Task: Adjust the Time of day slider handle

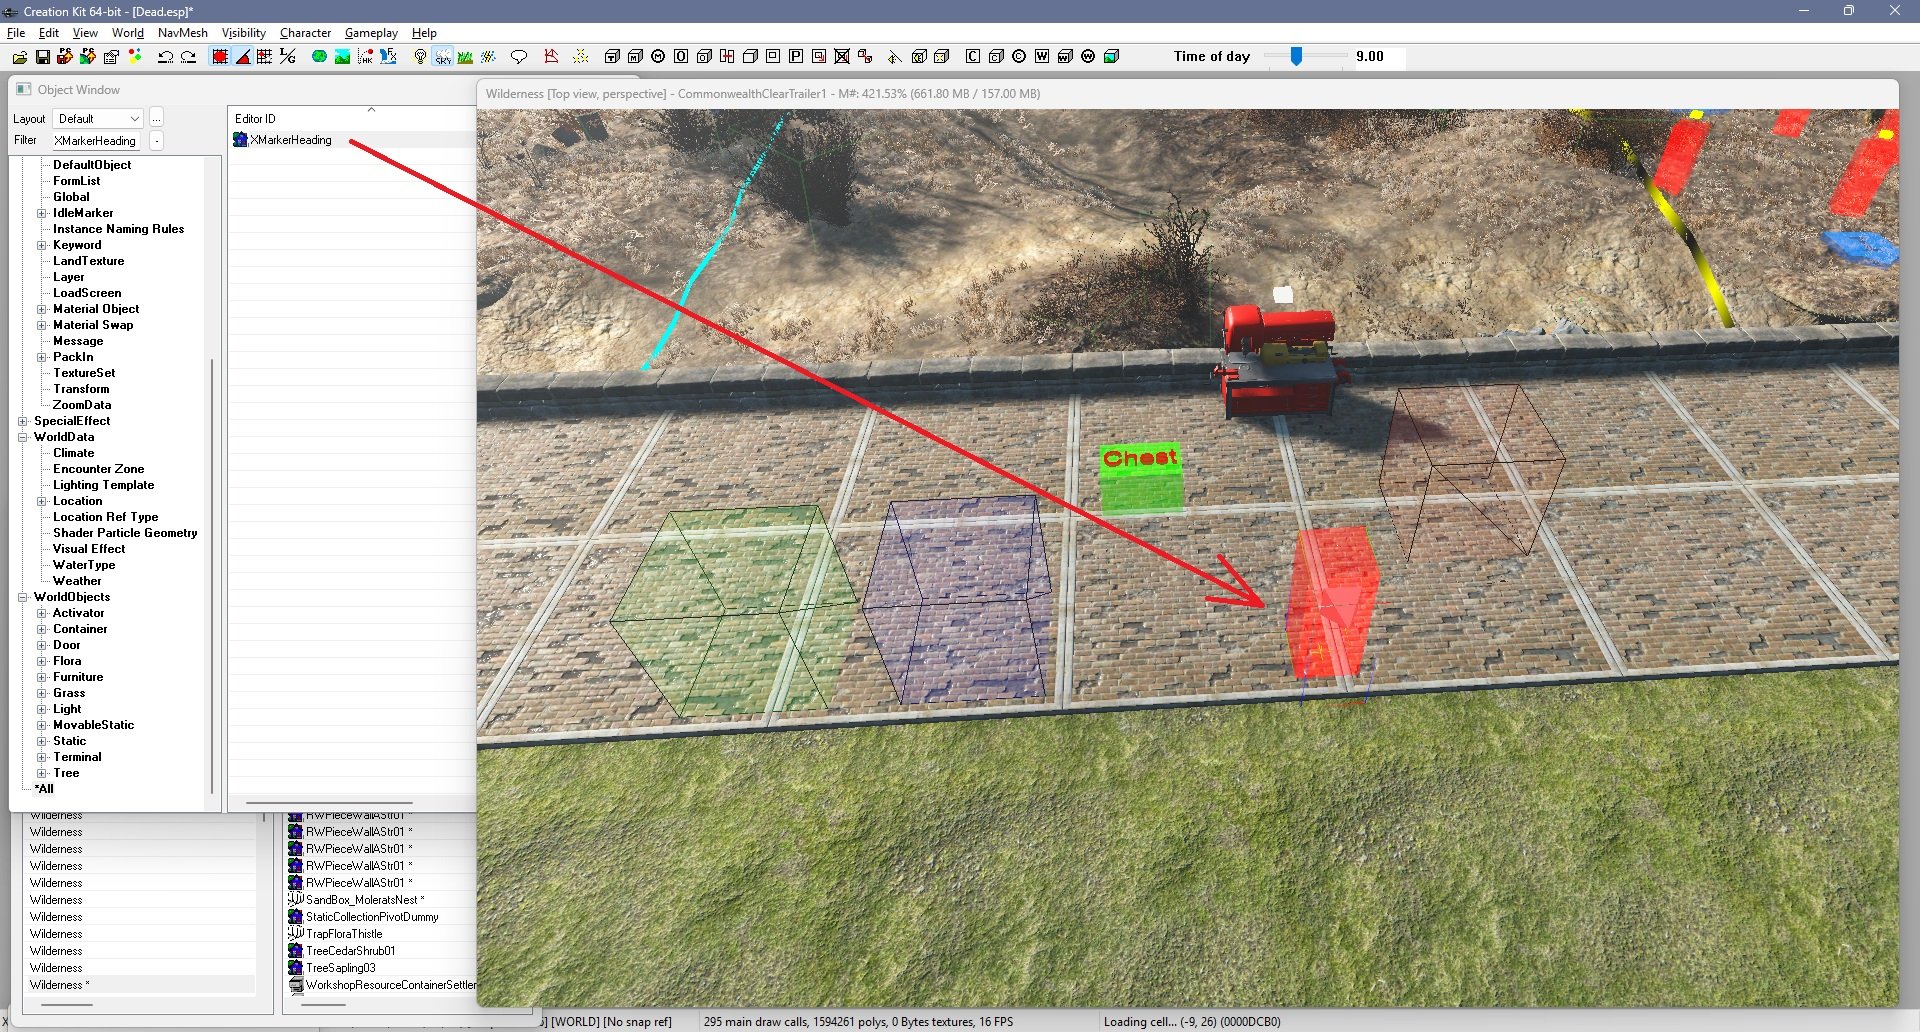Action: click(x=1296, y=57)
